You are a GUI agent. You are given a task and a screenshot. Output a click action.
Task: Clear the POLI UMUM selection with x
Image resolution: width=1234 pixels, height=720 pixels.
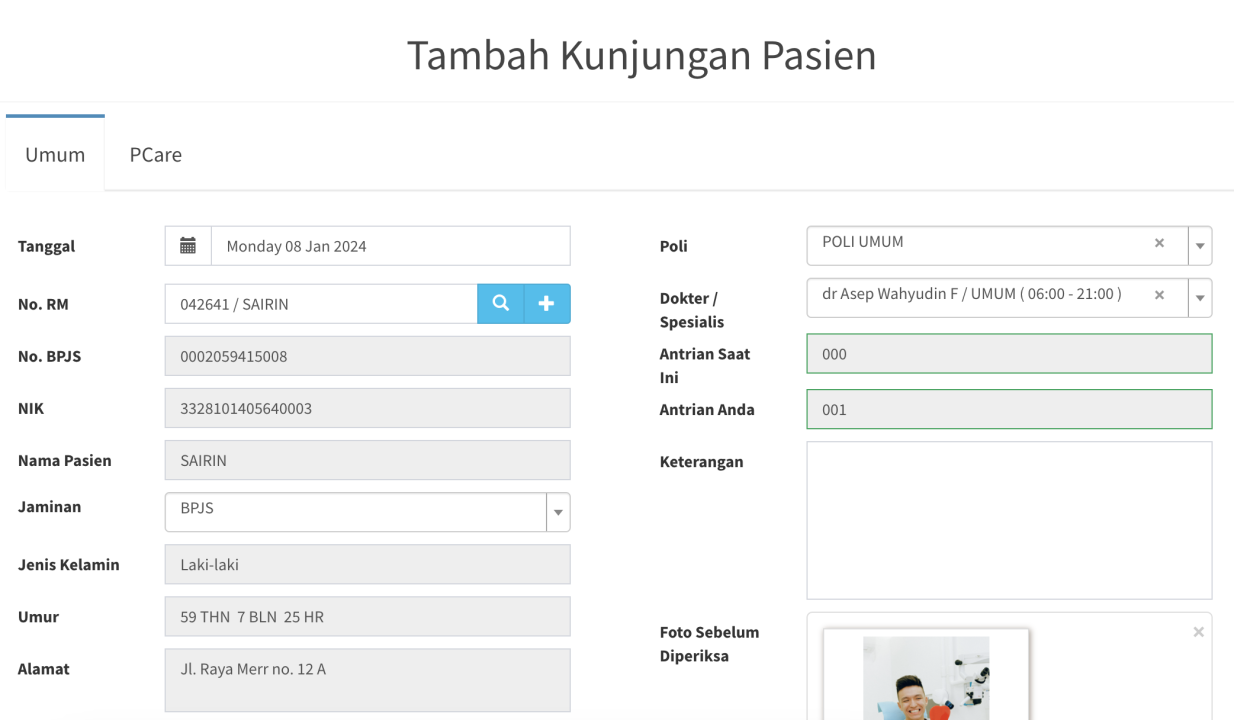(1159, 243)
